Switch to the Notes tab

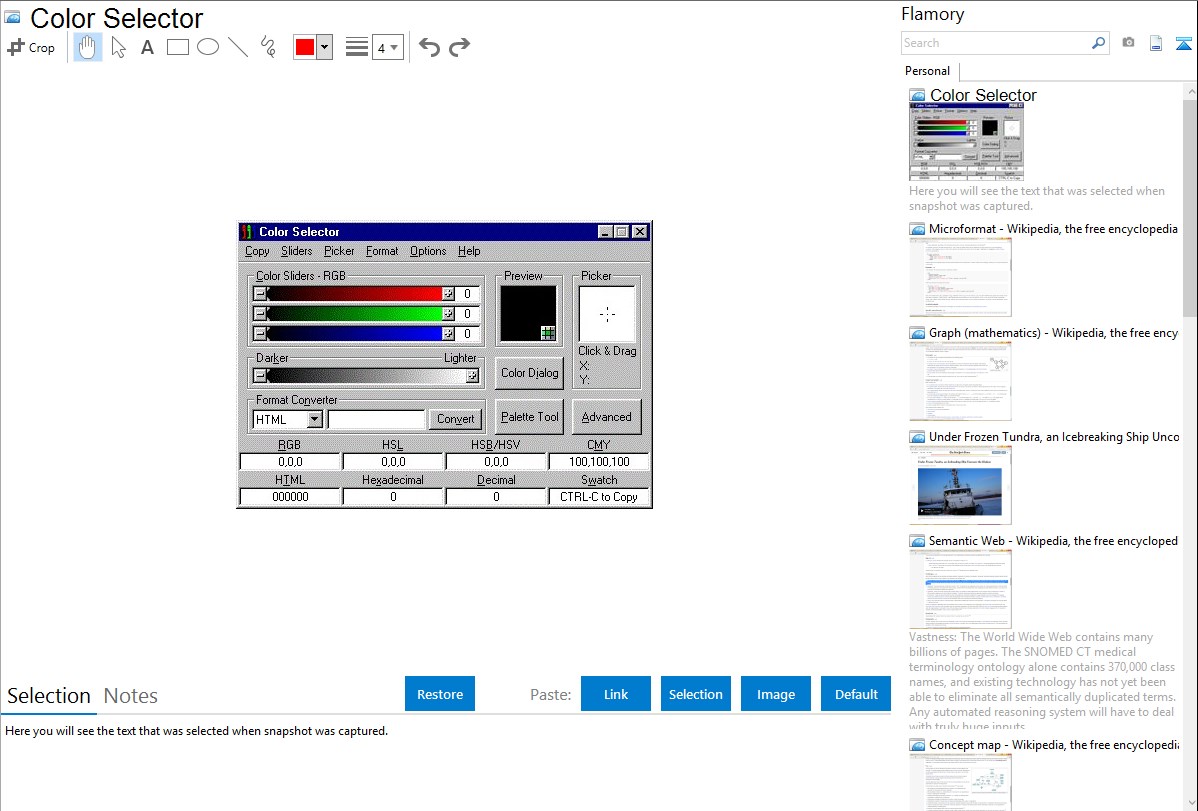(131, 696)
